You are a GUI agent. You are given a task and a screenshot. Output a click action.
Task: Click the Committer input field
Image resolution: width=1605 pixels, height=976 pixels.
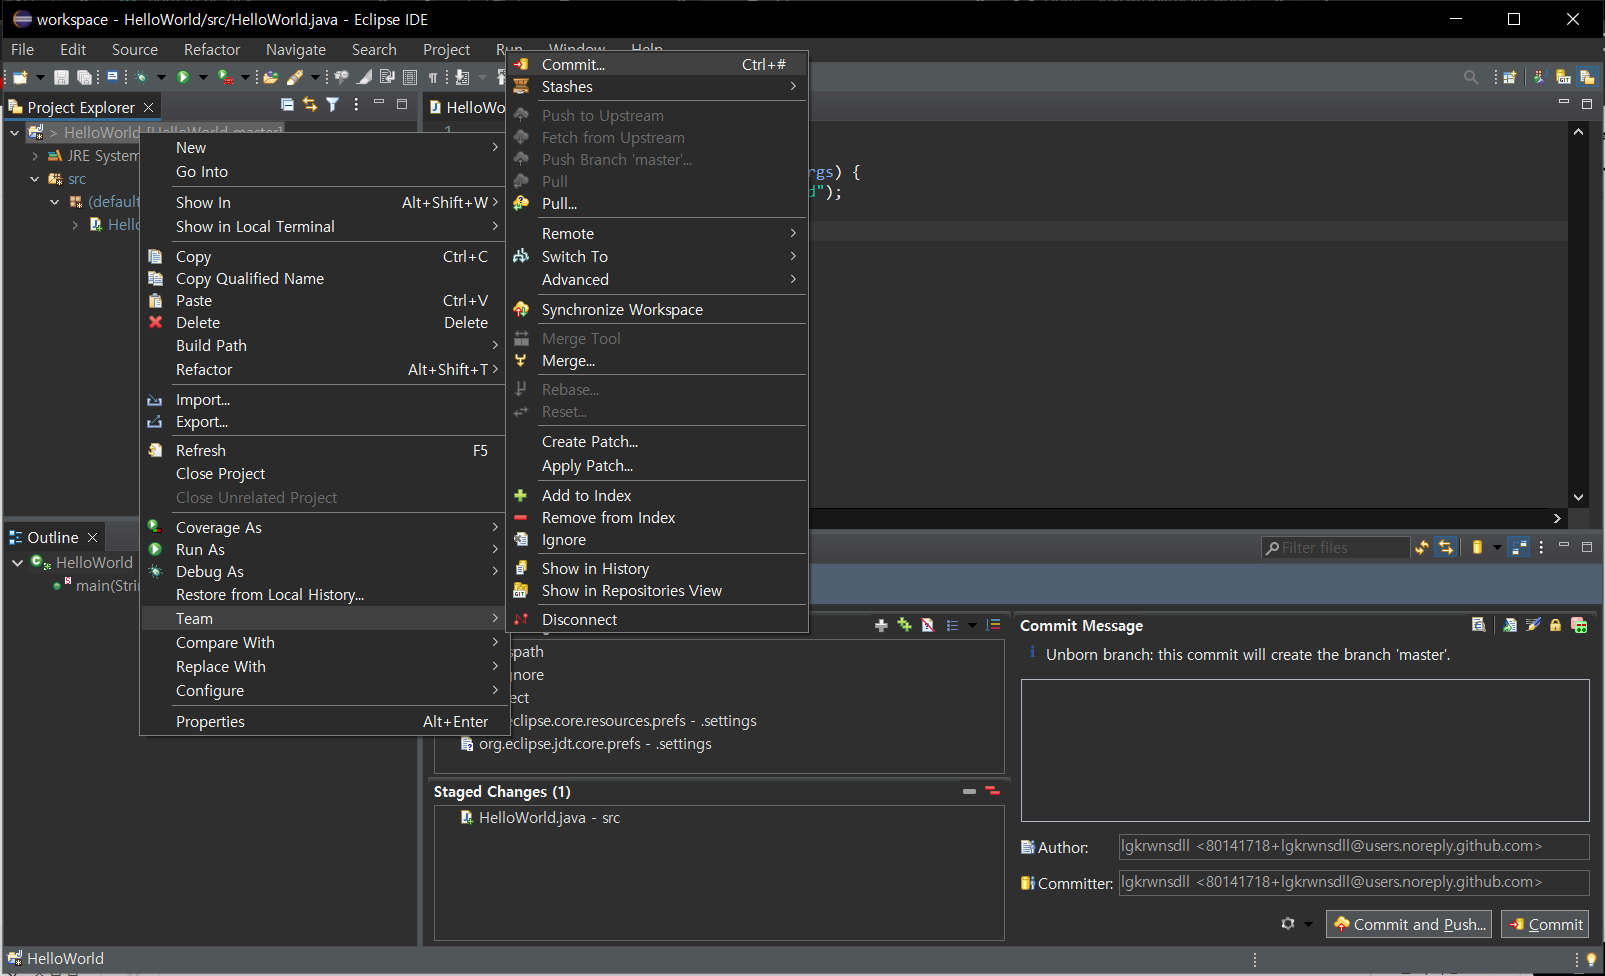[1354, 883]
